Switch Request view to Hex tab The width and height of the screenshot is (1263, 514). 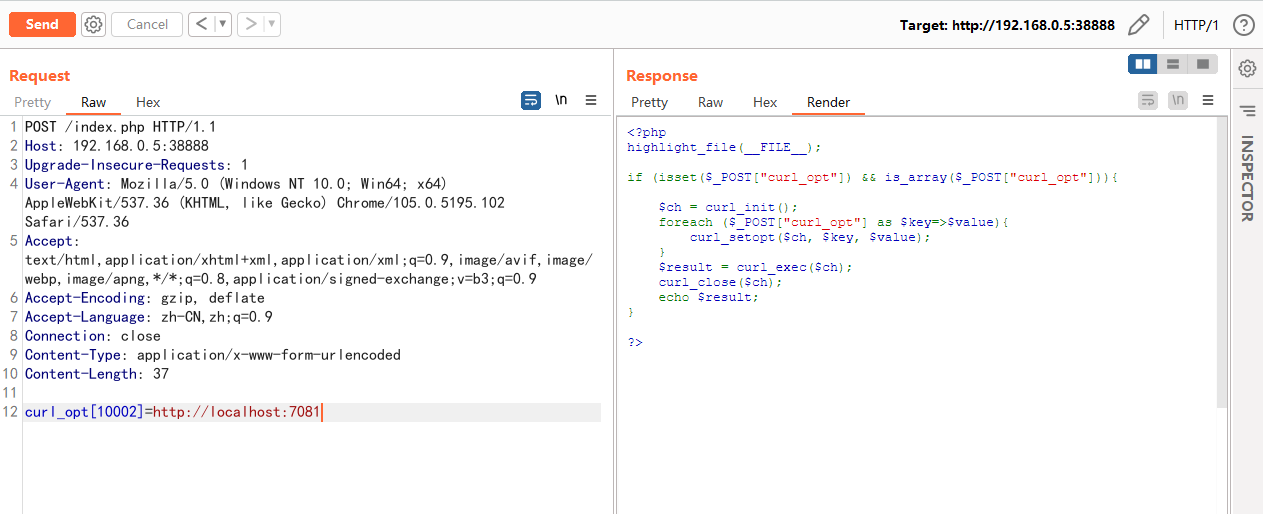pos(148,102)
